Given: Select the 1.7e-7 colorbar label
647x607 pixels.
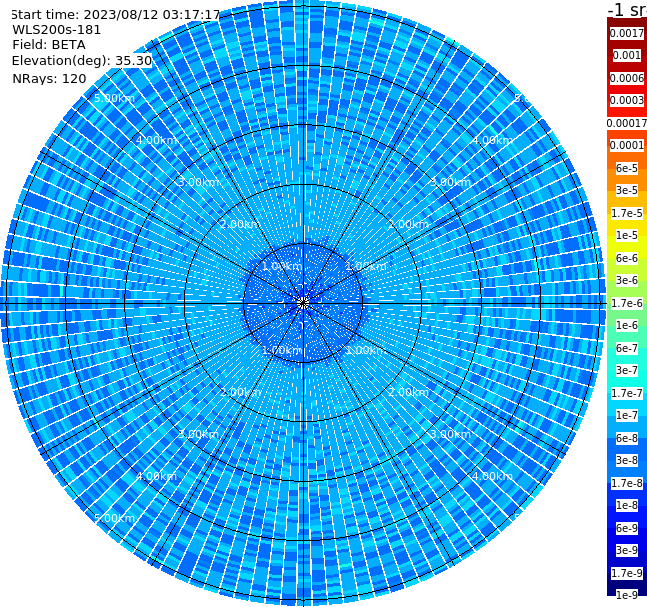Looking at the screenshot, I should tap(627, 393).
